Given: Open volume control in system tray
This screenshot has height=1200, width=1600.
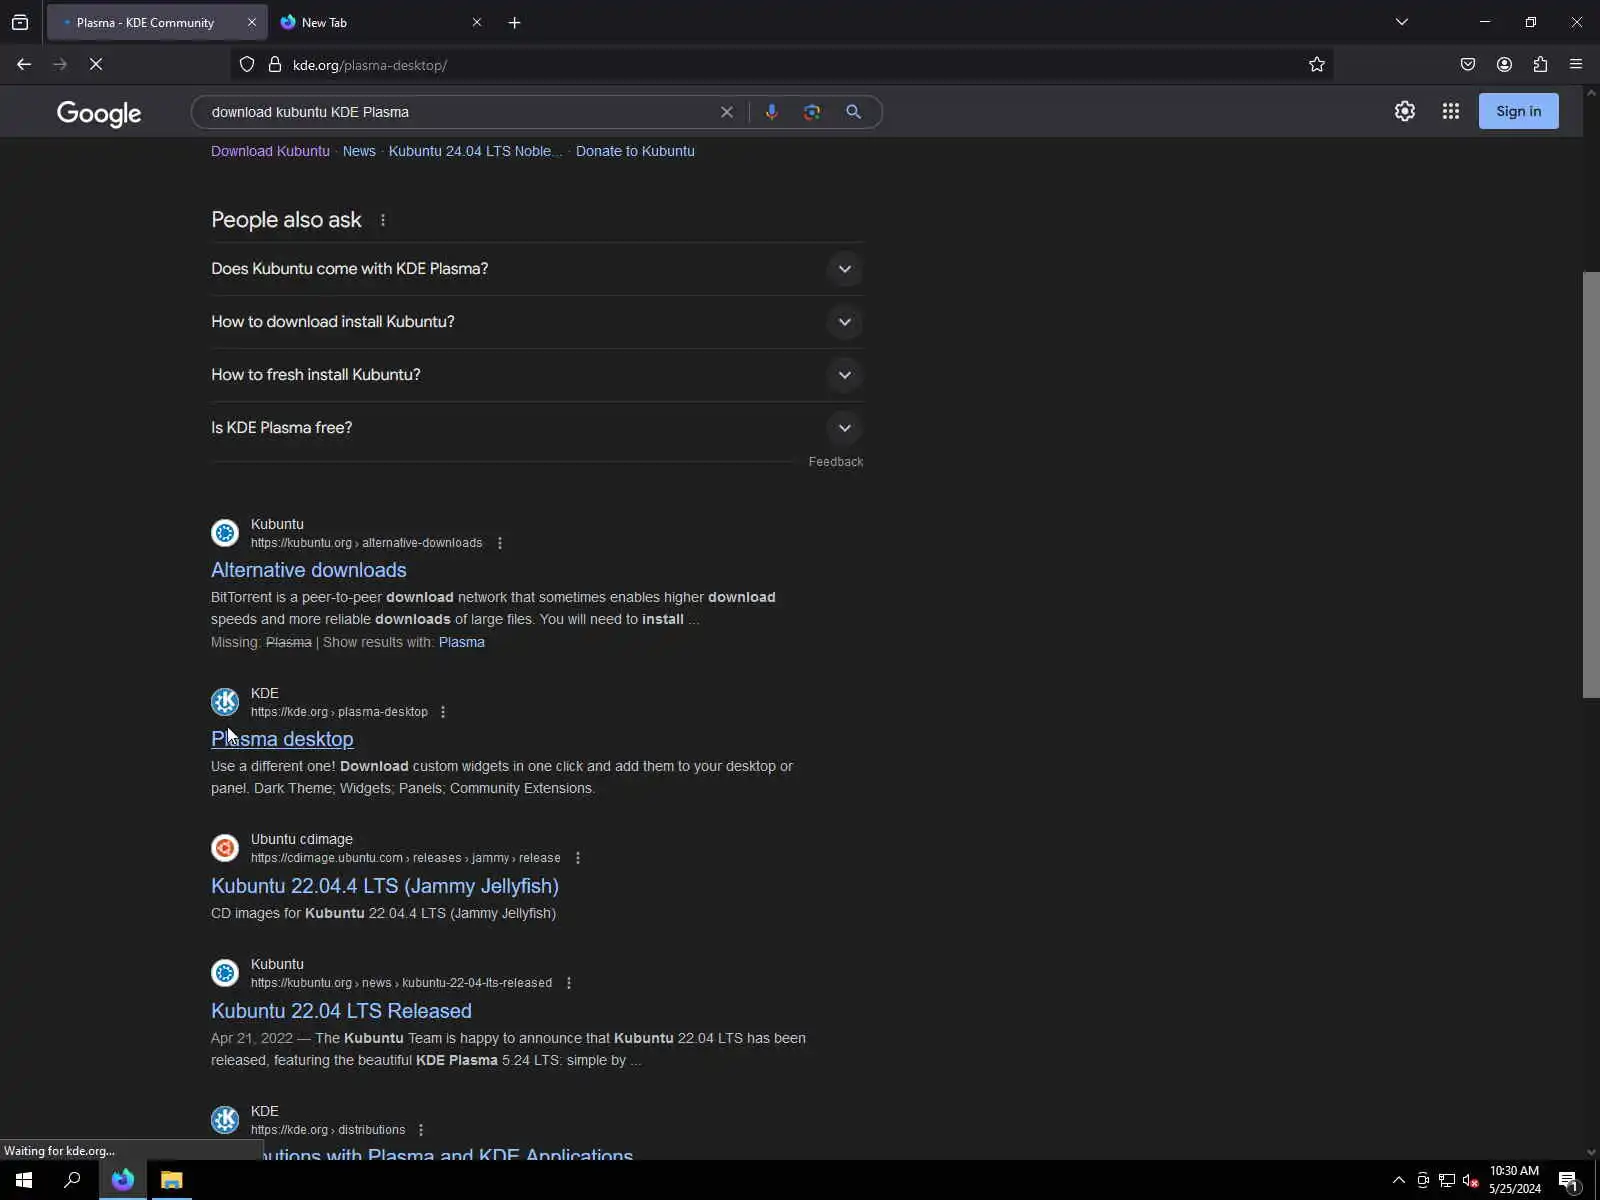Looking at the screenshot, I should click(1471, 1180).
